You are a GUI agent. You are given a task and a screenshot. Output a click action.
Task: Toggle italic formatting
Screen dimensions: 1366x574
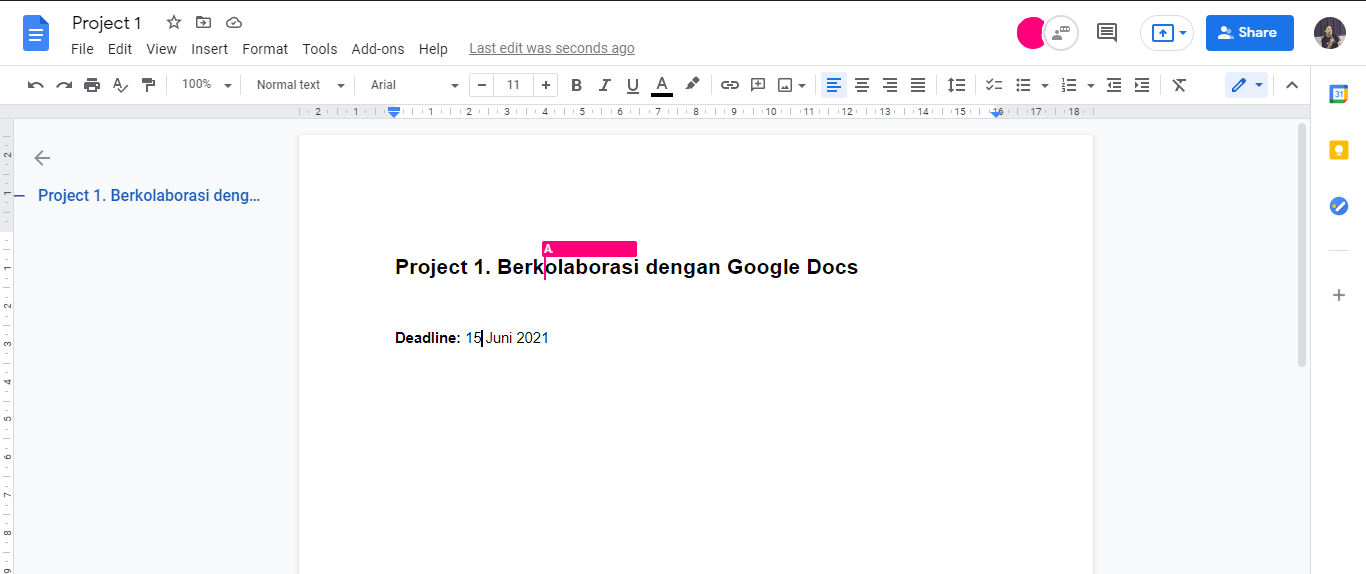point(604,85)
